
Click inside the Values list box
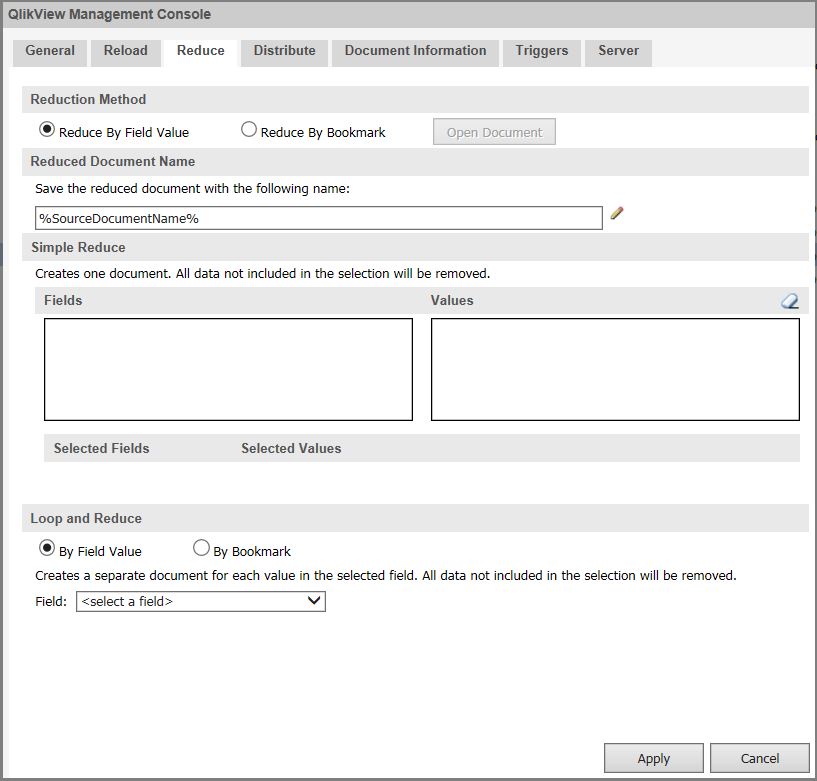(615, 369)
